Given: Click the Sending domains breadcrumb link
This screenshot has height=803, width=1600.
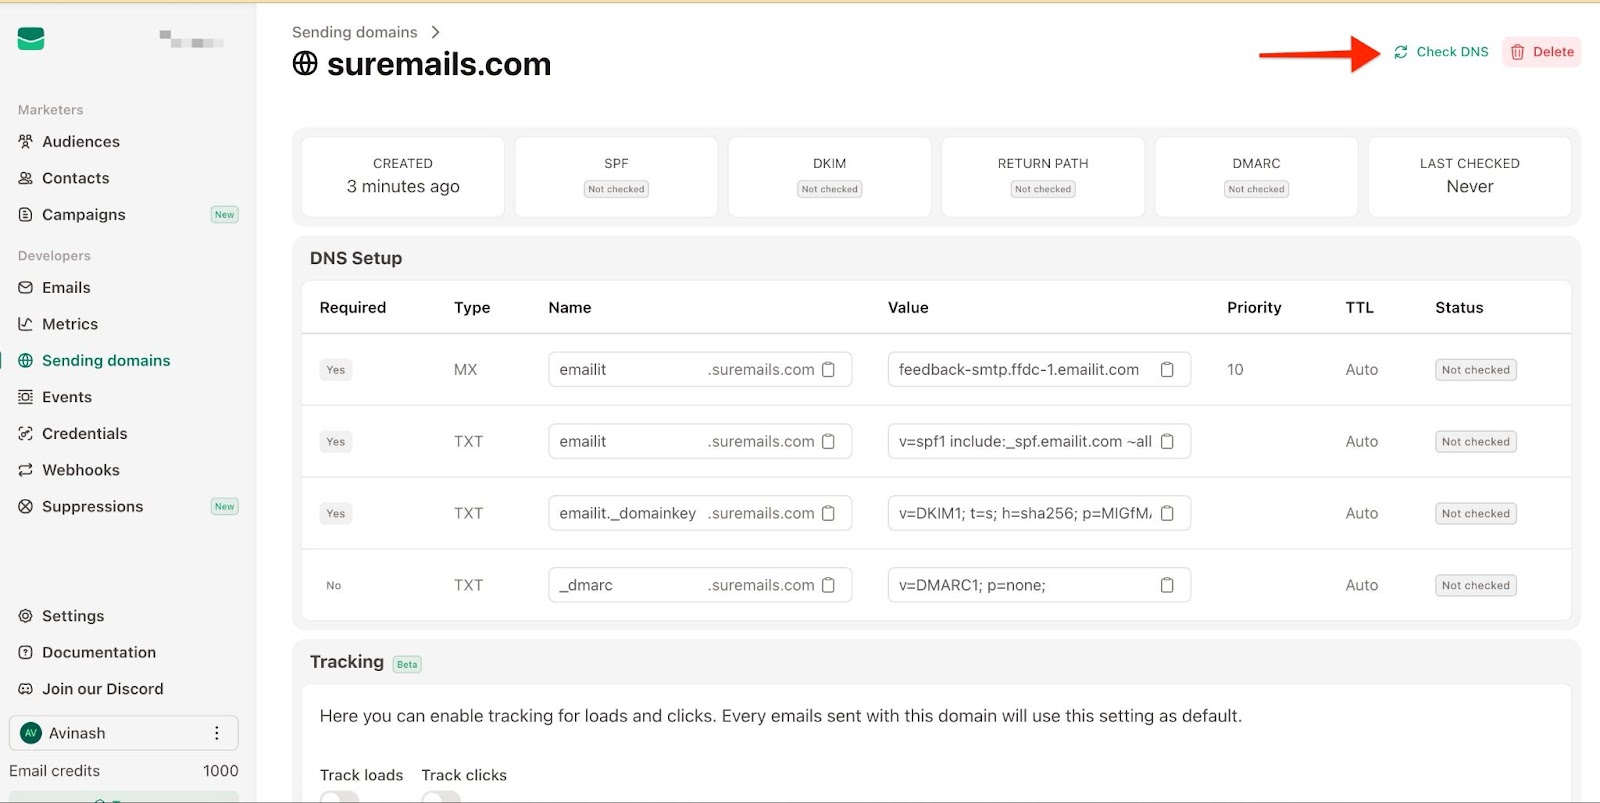Looking at the screenshot, I should point(354,33).
